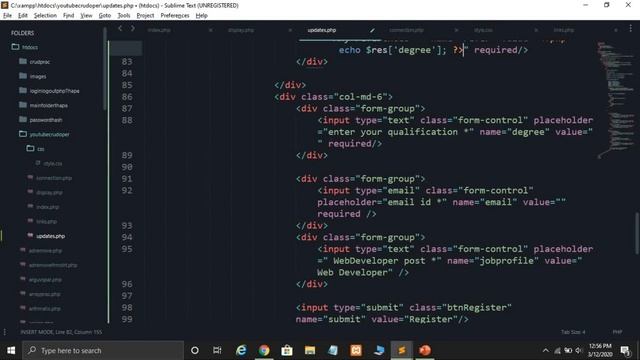Switch to the display.php tab
This screenshot has height=360, width=640.
241,30
